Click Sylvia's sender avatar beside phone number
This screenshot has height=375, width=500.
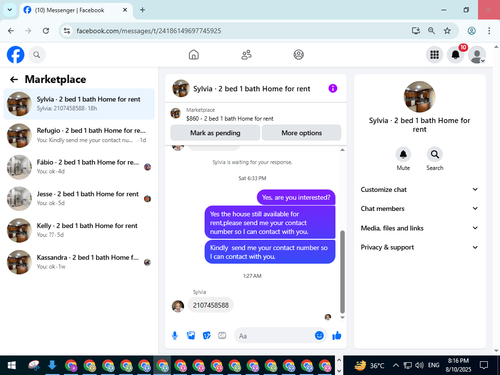pos(178,306)
